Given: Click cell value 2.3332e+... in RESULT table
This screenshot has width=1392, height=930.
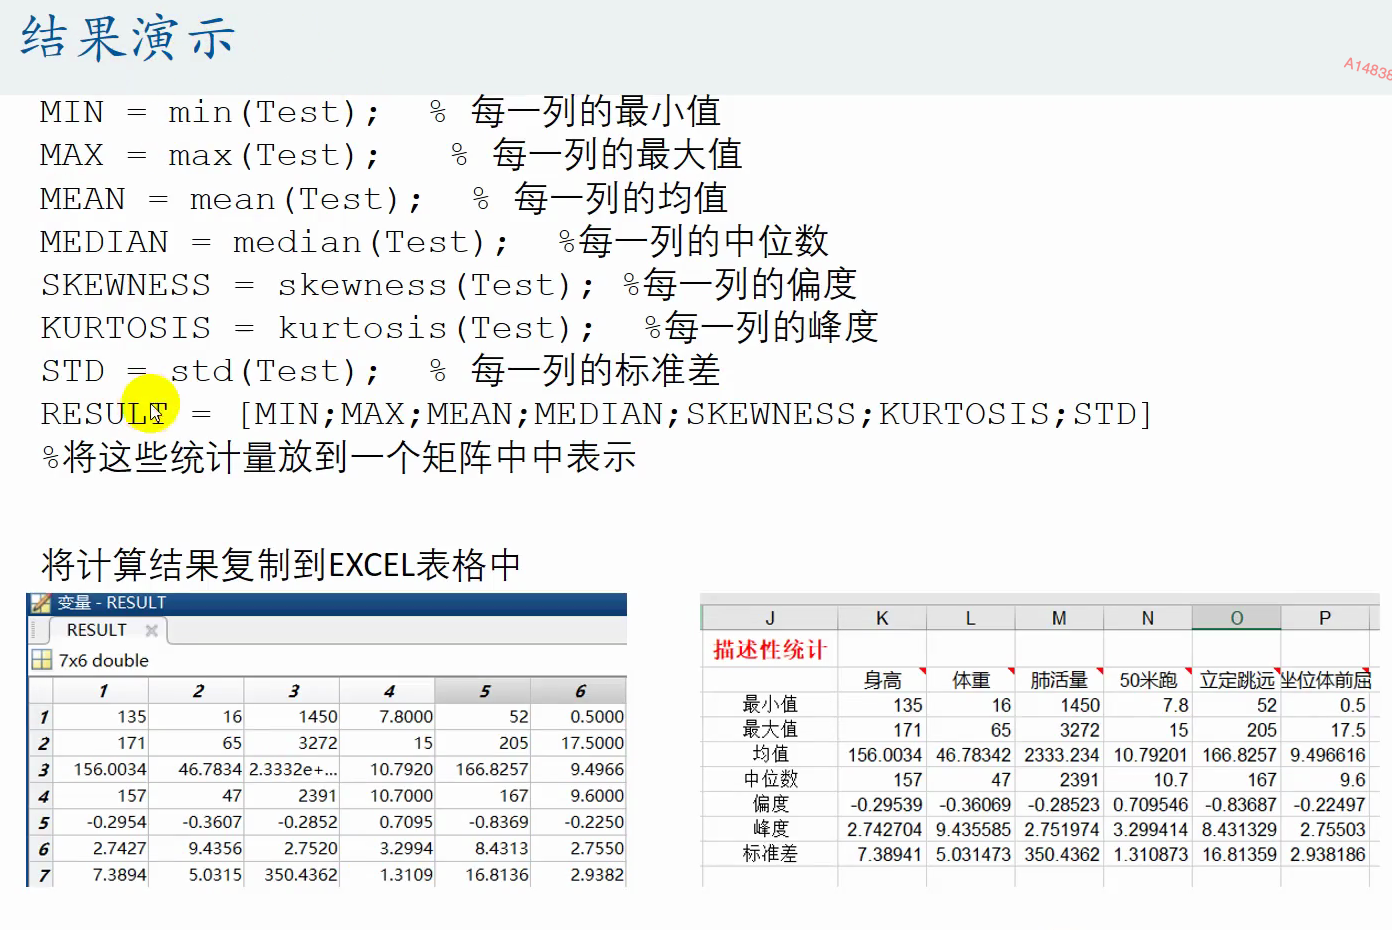Looking at the screenshot, I should click(292, 770).
